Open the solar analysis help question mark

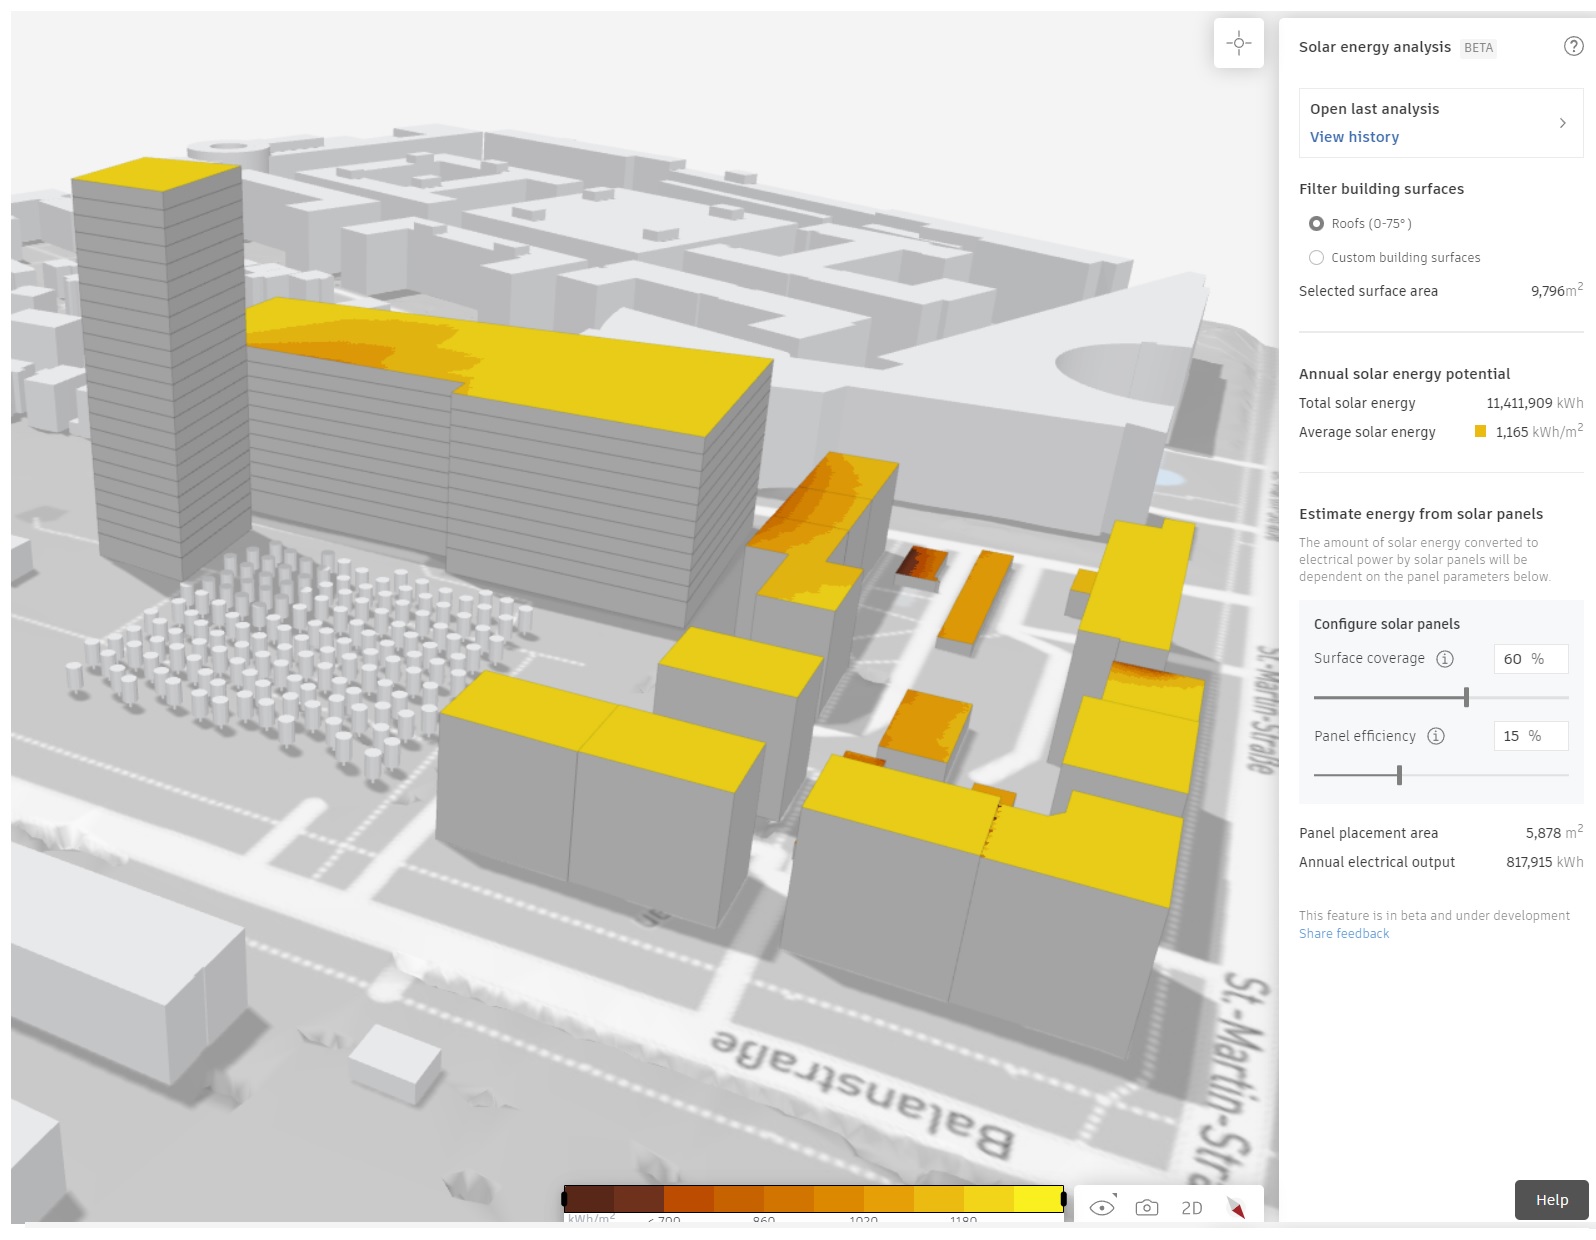point(1573,46)
